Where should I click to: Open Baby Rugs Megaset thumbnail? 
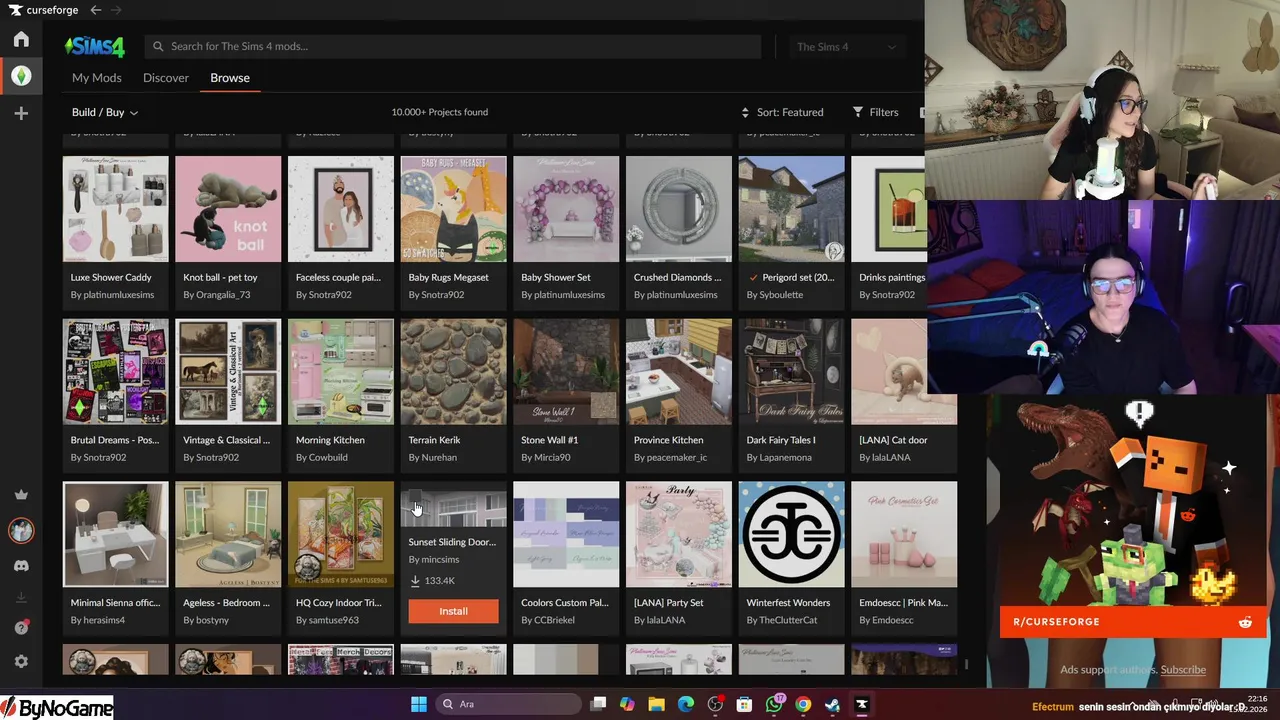[454, 209]
